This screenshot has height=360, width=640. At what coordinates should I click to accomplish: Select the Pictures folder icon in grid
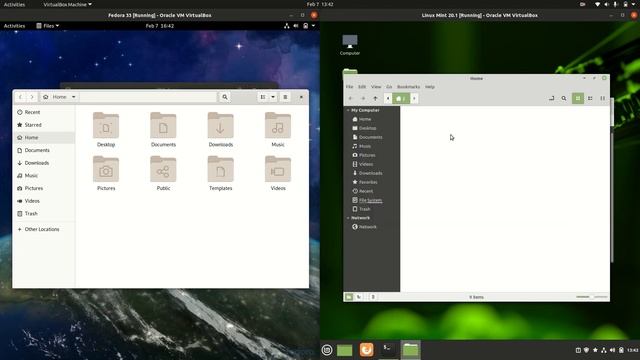pyautogui.click(x=106, y=169)
